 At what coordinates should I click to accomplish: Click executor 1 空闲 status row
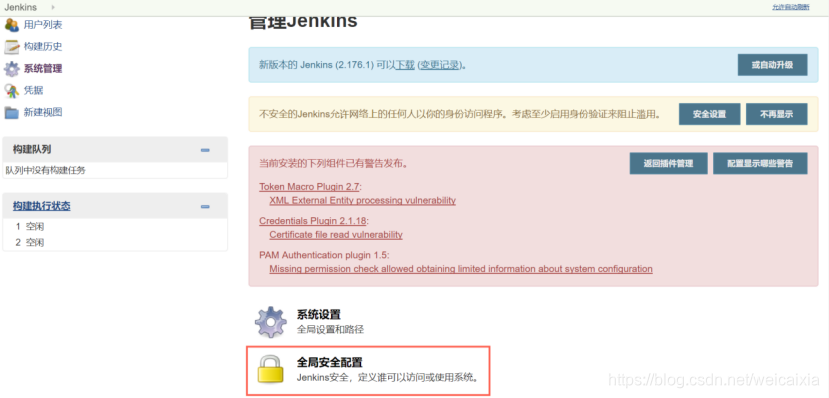[115, 227]
